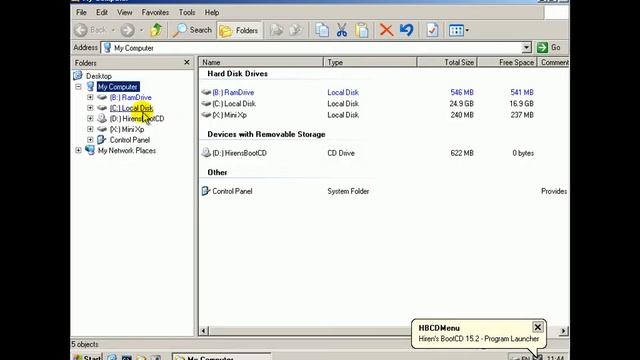
Task: Click the Copy toolbar icon
Action: [x=322, y=30]
